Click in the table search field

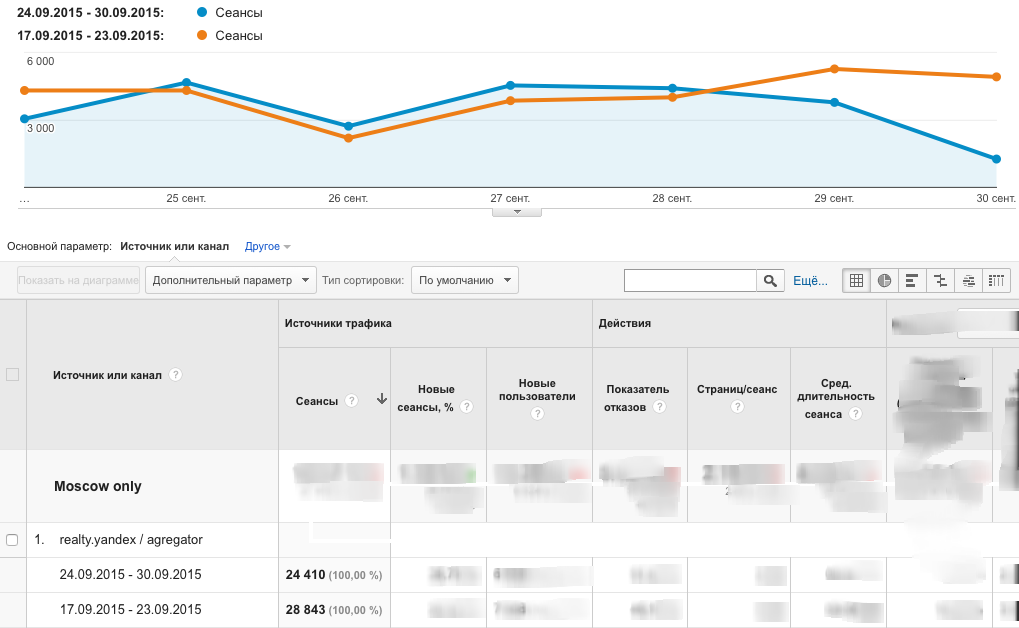pyautogui.click(x=690, y=280)
